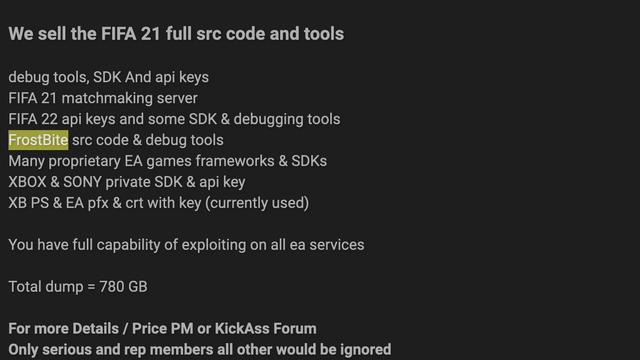The image size is (640, 360).
Task: Click the proprietary EA games frameworks line
Action: coord(167,161)
